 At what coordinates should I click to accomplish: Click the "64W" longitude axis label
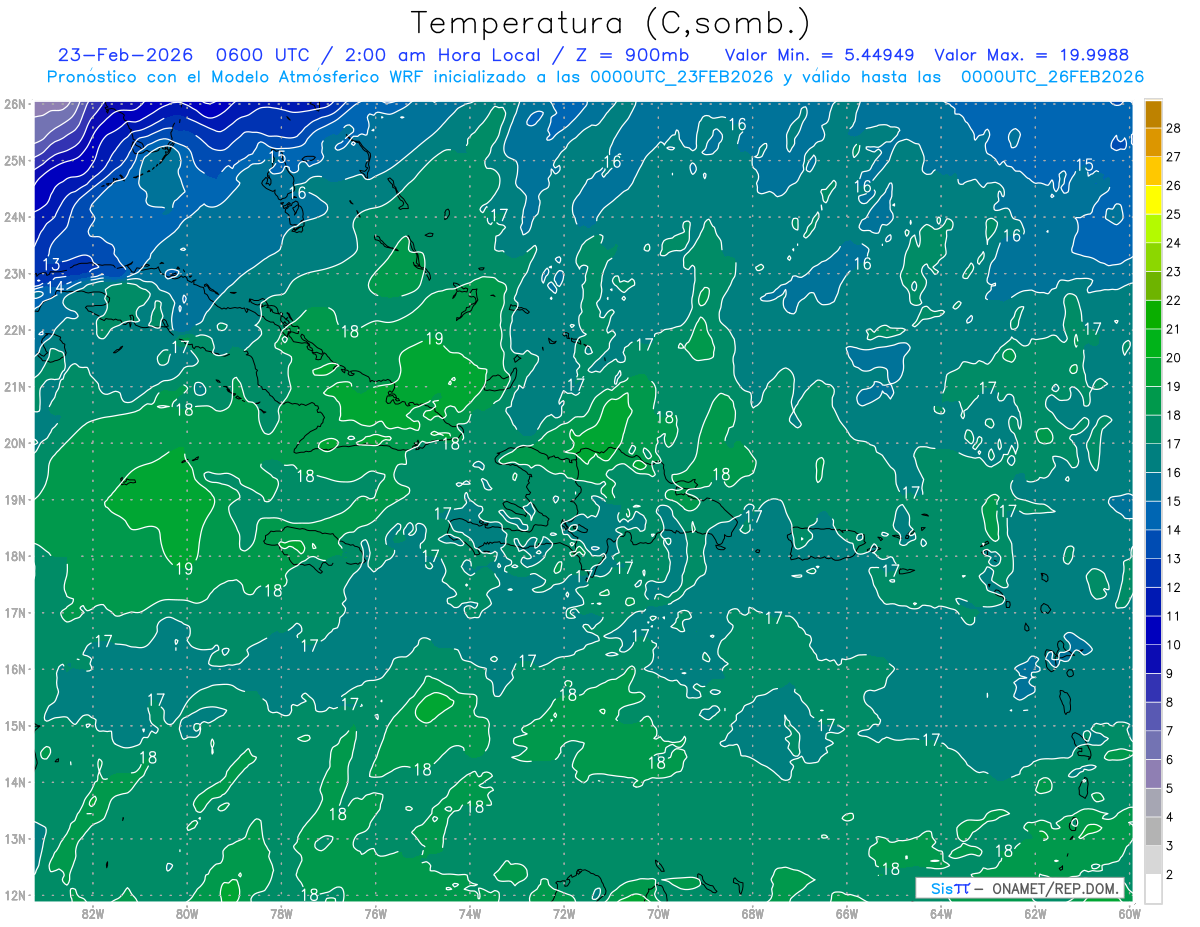[941, 913]
